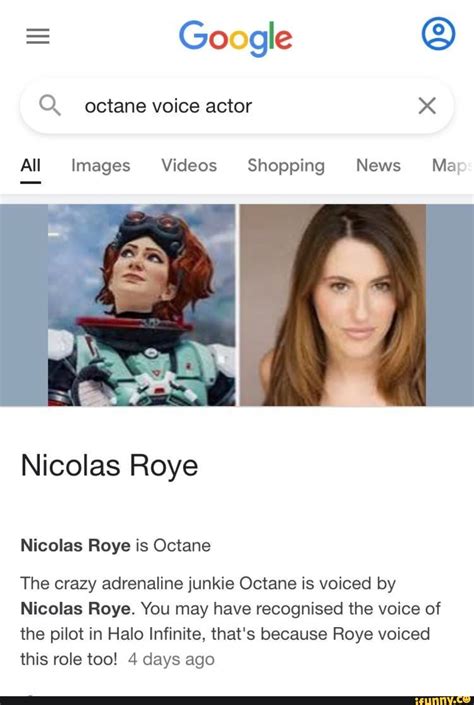Tap the search magnifier icon
474x705 pixels.
point(49,106)
